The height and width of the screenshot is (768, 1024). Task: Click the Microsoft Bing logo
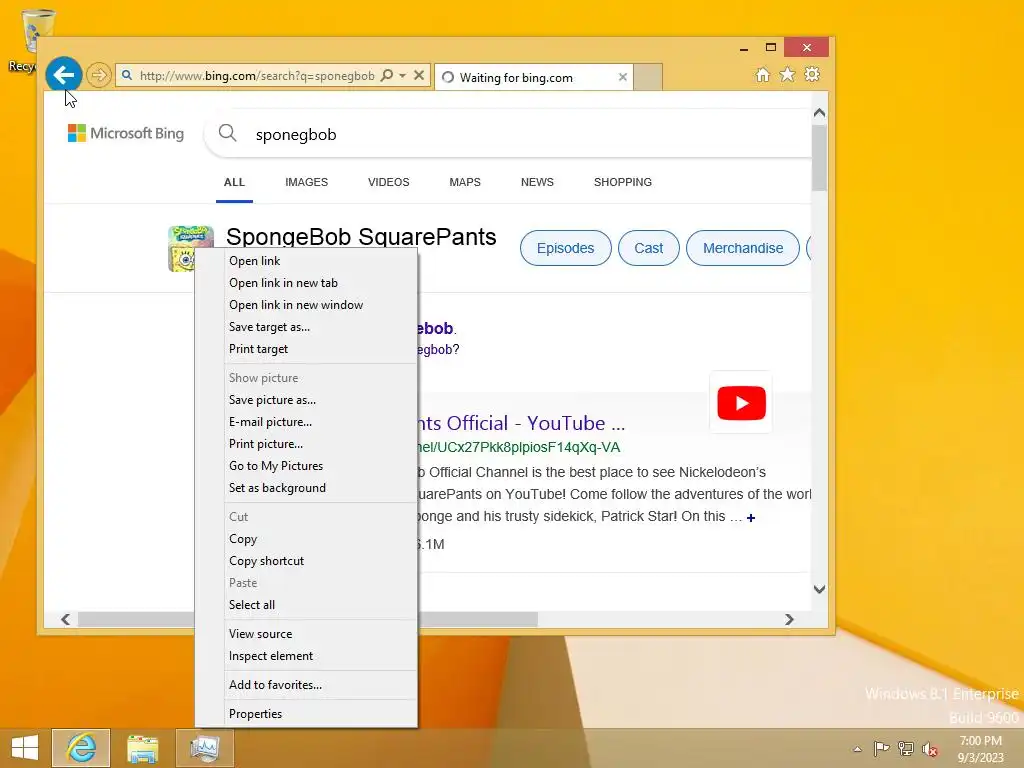[x=126, y=133]
